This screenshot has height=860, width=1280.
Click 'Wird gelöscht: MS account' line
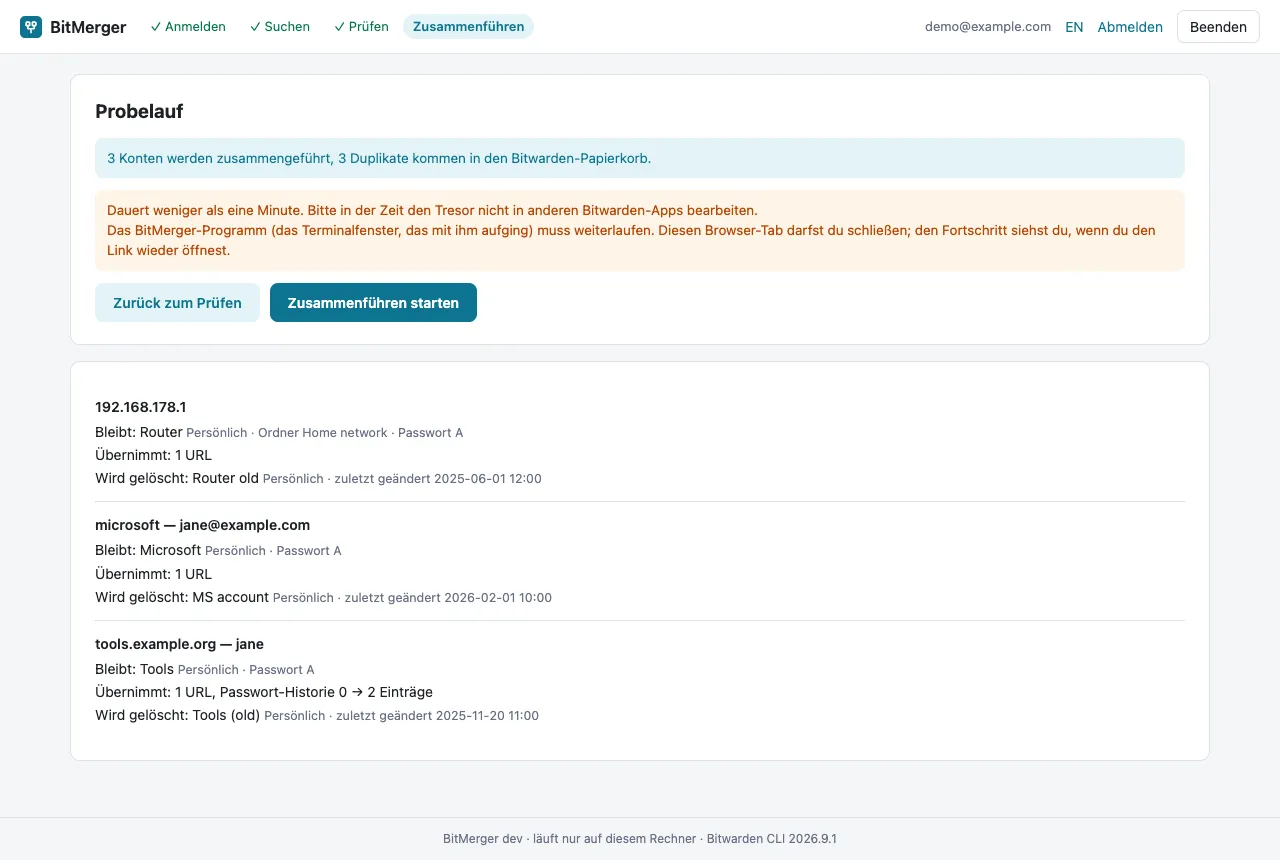pyautogui.click(x=323, y=597)
